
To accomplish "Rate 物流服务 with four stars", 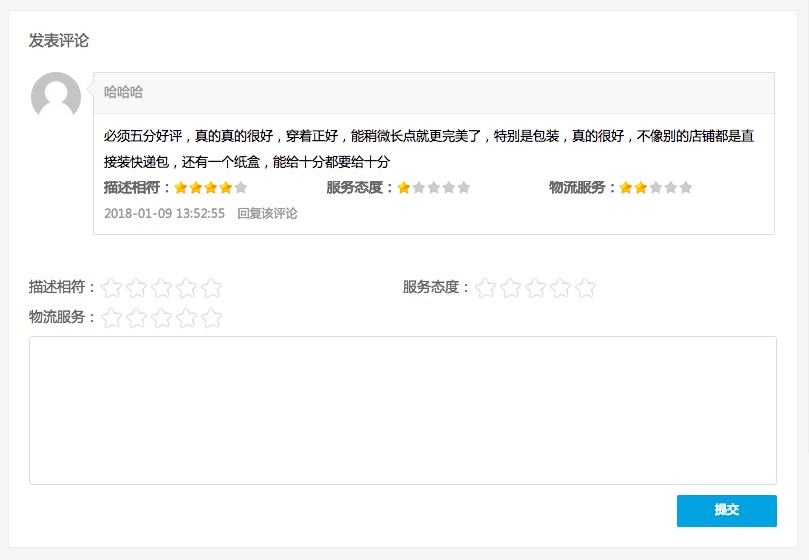I will point(186,318).
